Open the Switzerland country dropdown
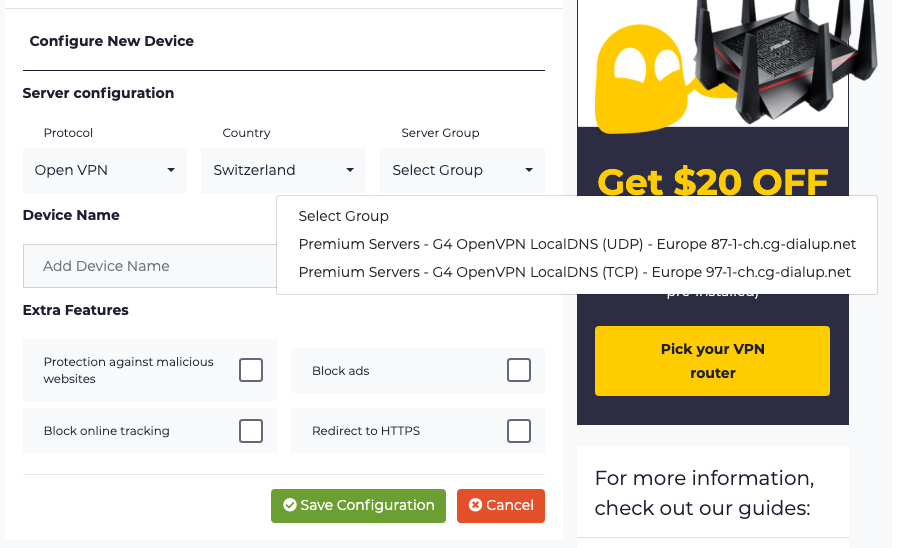 [283, 170]
